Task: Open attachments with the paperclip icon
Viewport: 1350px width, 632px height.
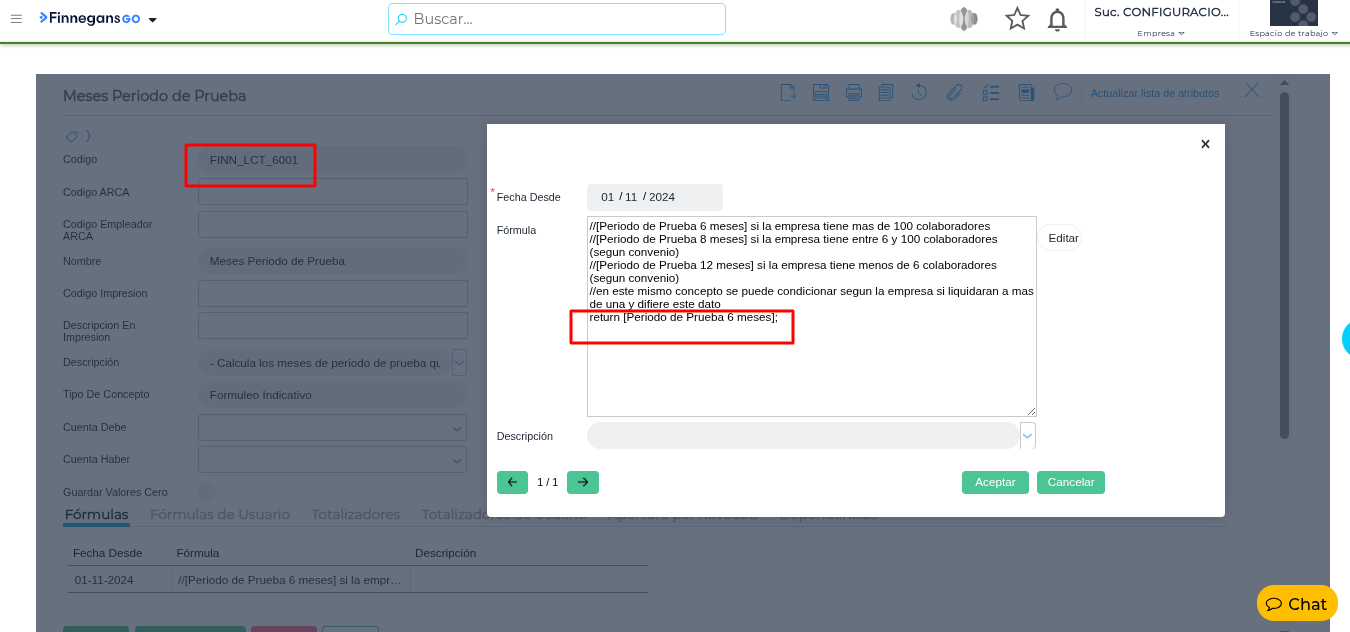Action: [954, 93]
